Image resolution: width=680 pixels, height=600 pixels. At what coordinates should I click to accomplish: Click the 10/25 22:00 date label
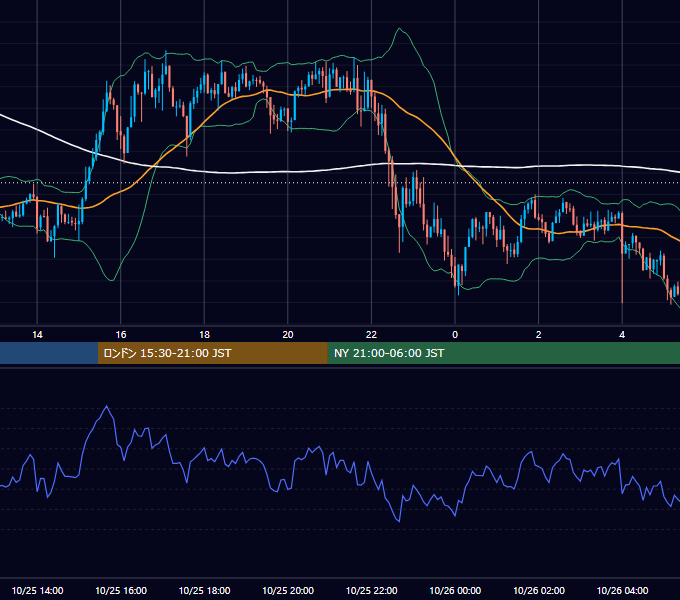(371, 590)
